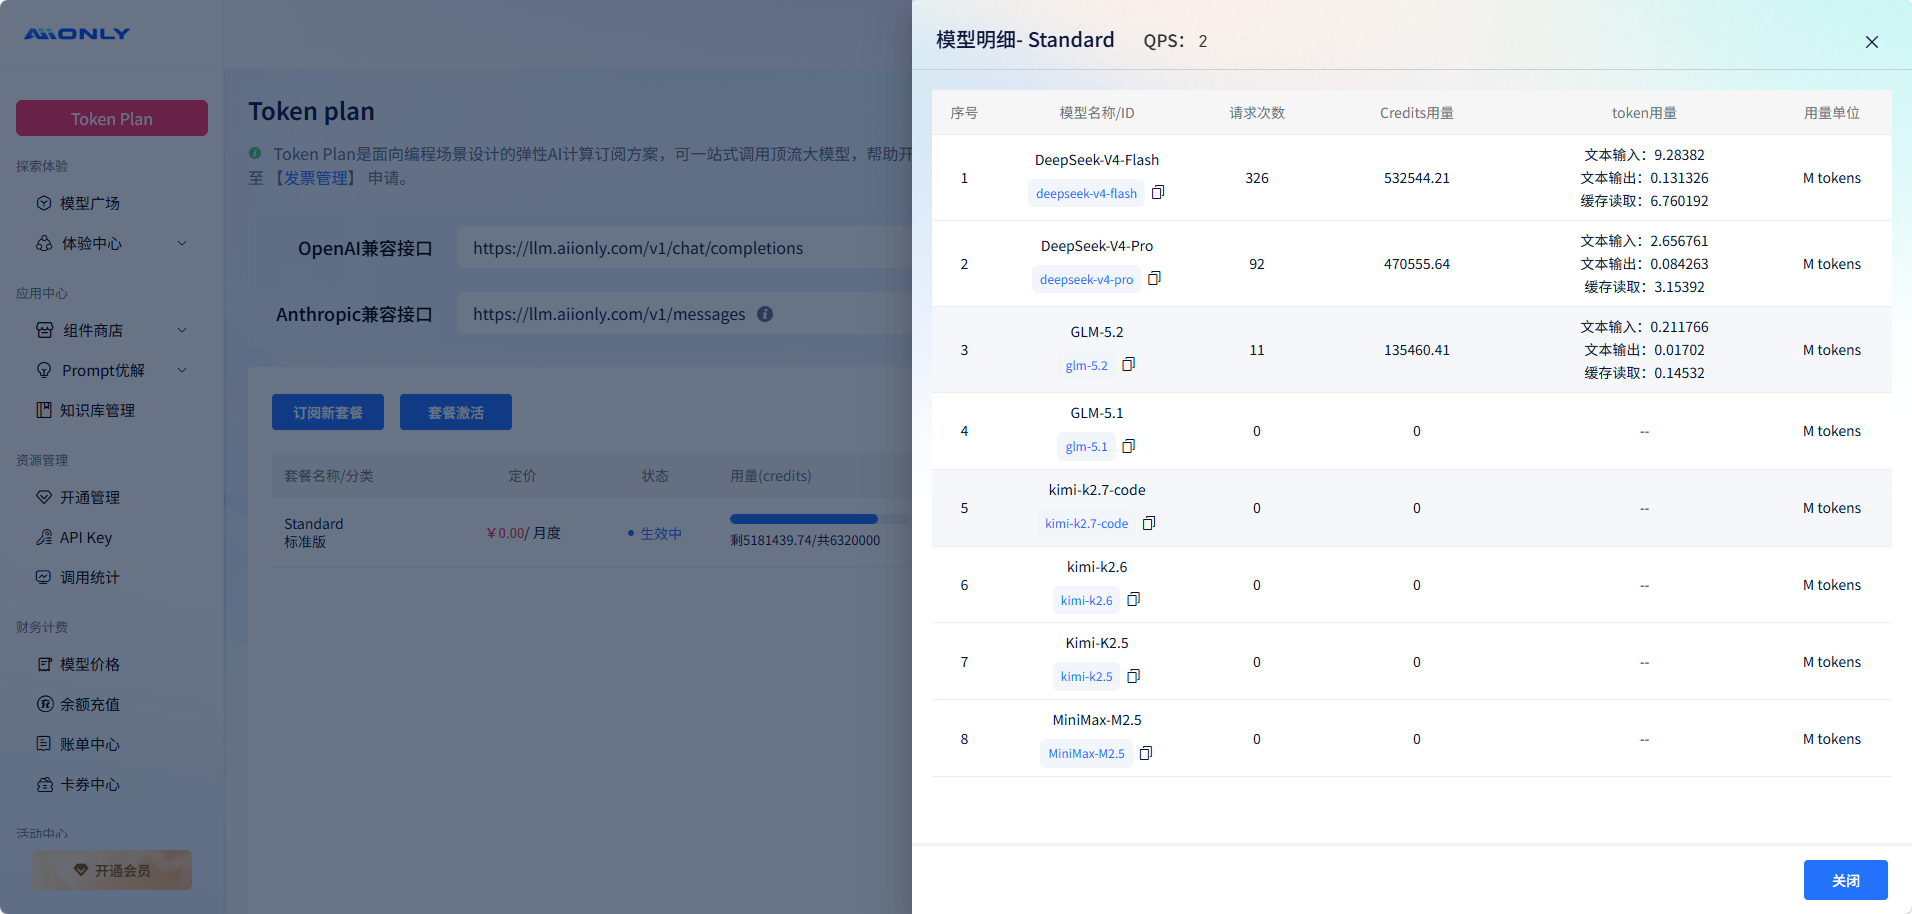The image size is (1912, 914).
Task: Click the Anthropic endpoint URL field
Action: [685, 314]
